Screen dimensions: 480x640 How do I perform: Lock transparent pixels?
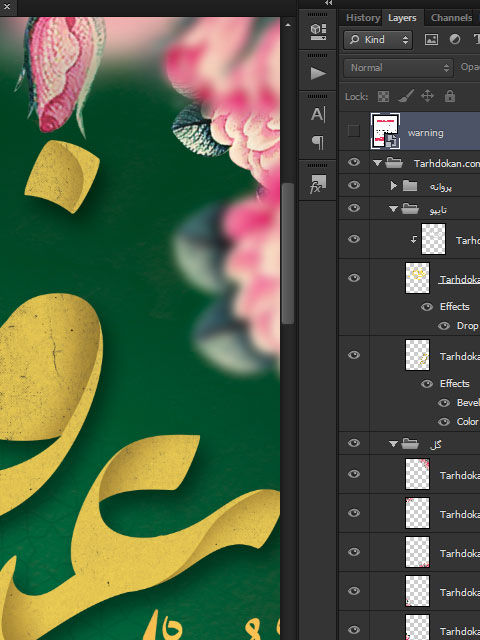[x=383, y=96]
